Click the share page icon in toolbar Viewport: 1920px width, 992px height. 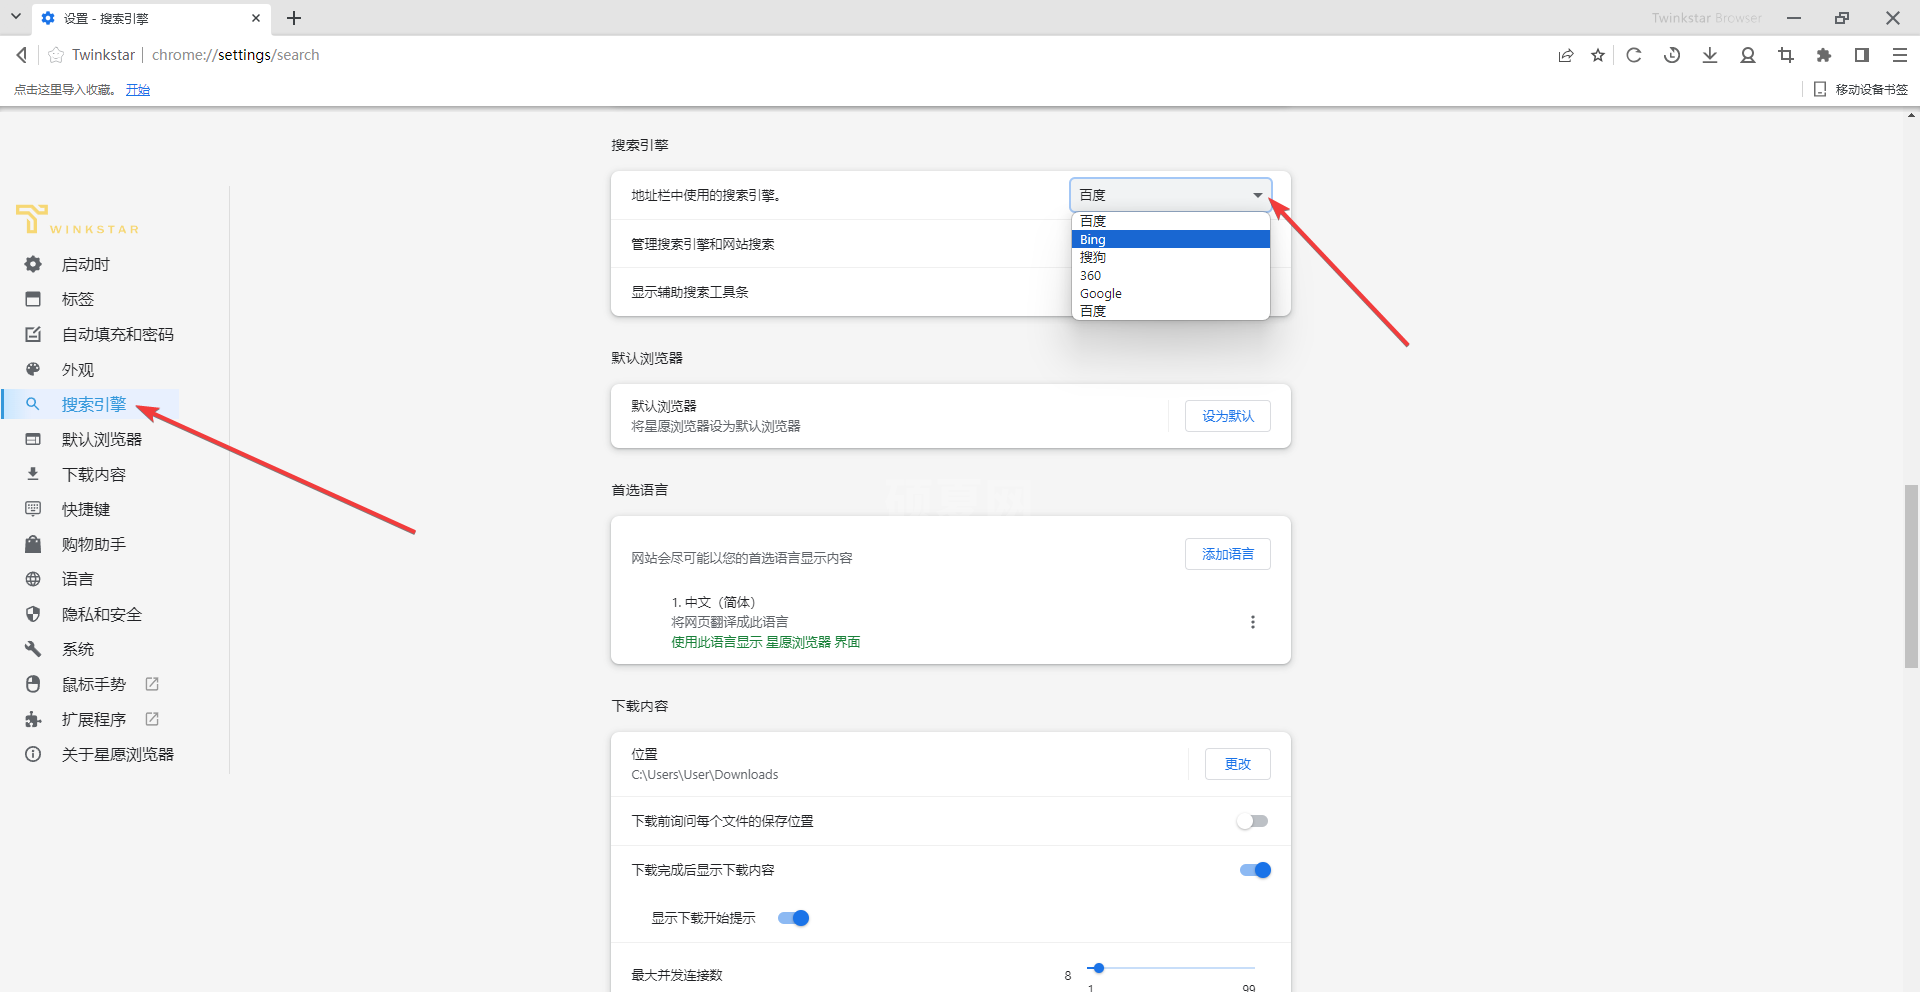(x=1566, y=55)
